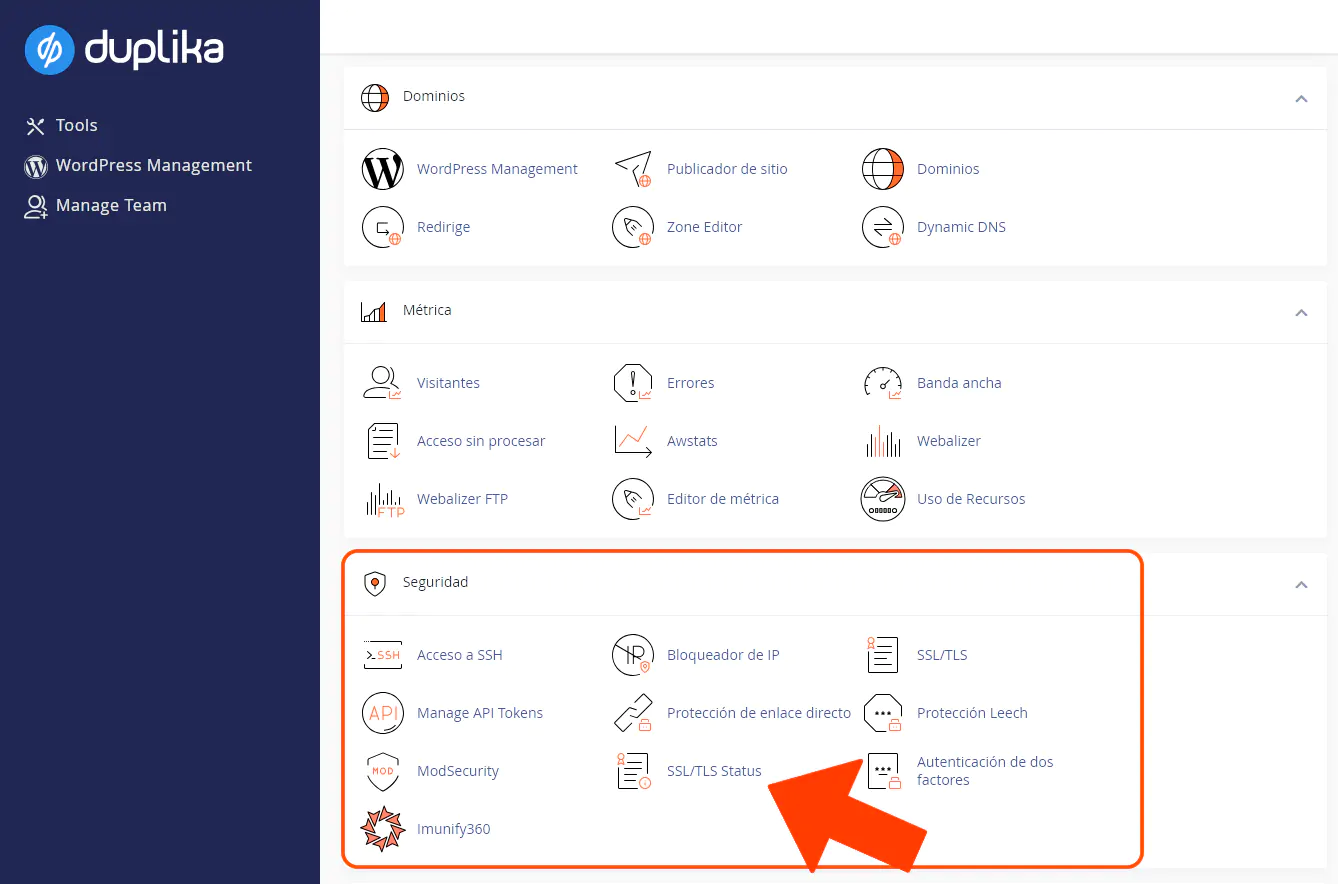Click the WordPress Management icon in Dominios
Screen dimensions: 1338x884
(382, 170)
